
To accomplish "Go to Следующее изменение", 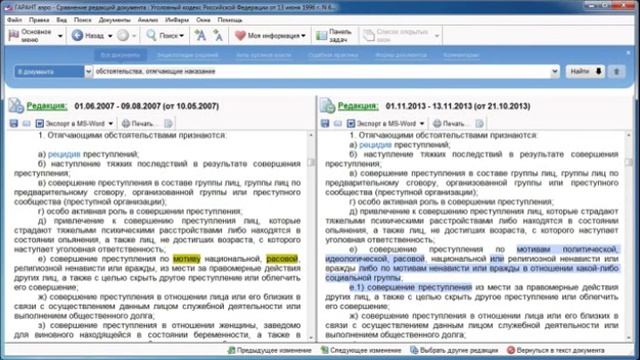I will pos(361,350).
